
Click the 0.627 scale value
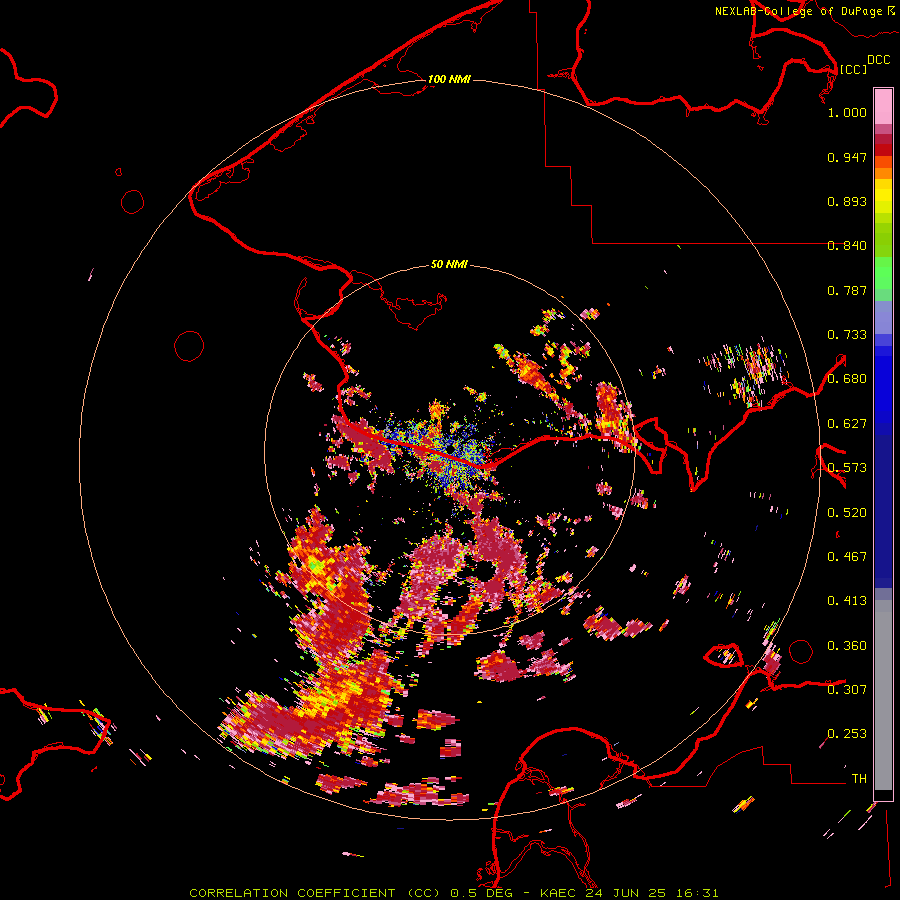pyautogui.click(x=847, y=424)
